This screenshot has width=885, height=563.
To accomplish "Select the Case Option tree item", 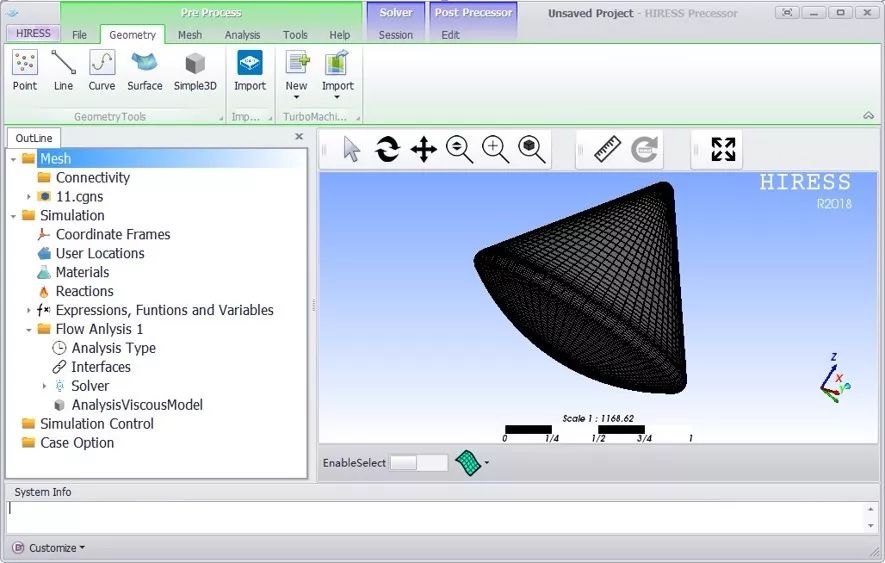I will [77, 443].
